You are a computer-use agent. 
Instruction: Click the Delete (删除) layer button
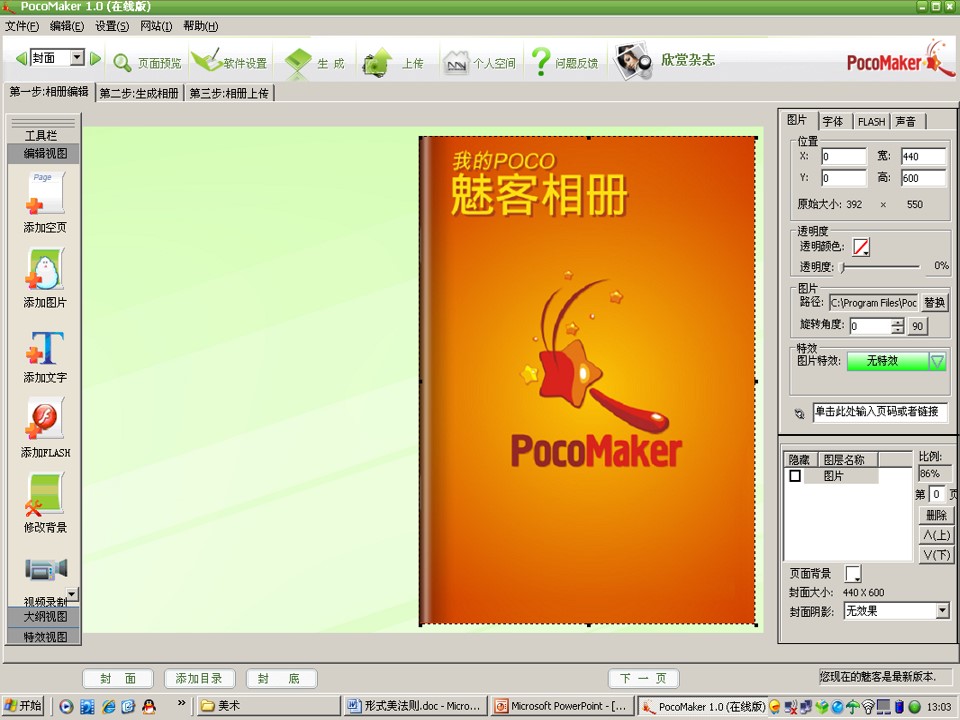pyautogui.click(x=936, y=515)
